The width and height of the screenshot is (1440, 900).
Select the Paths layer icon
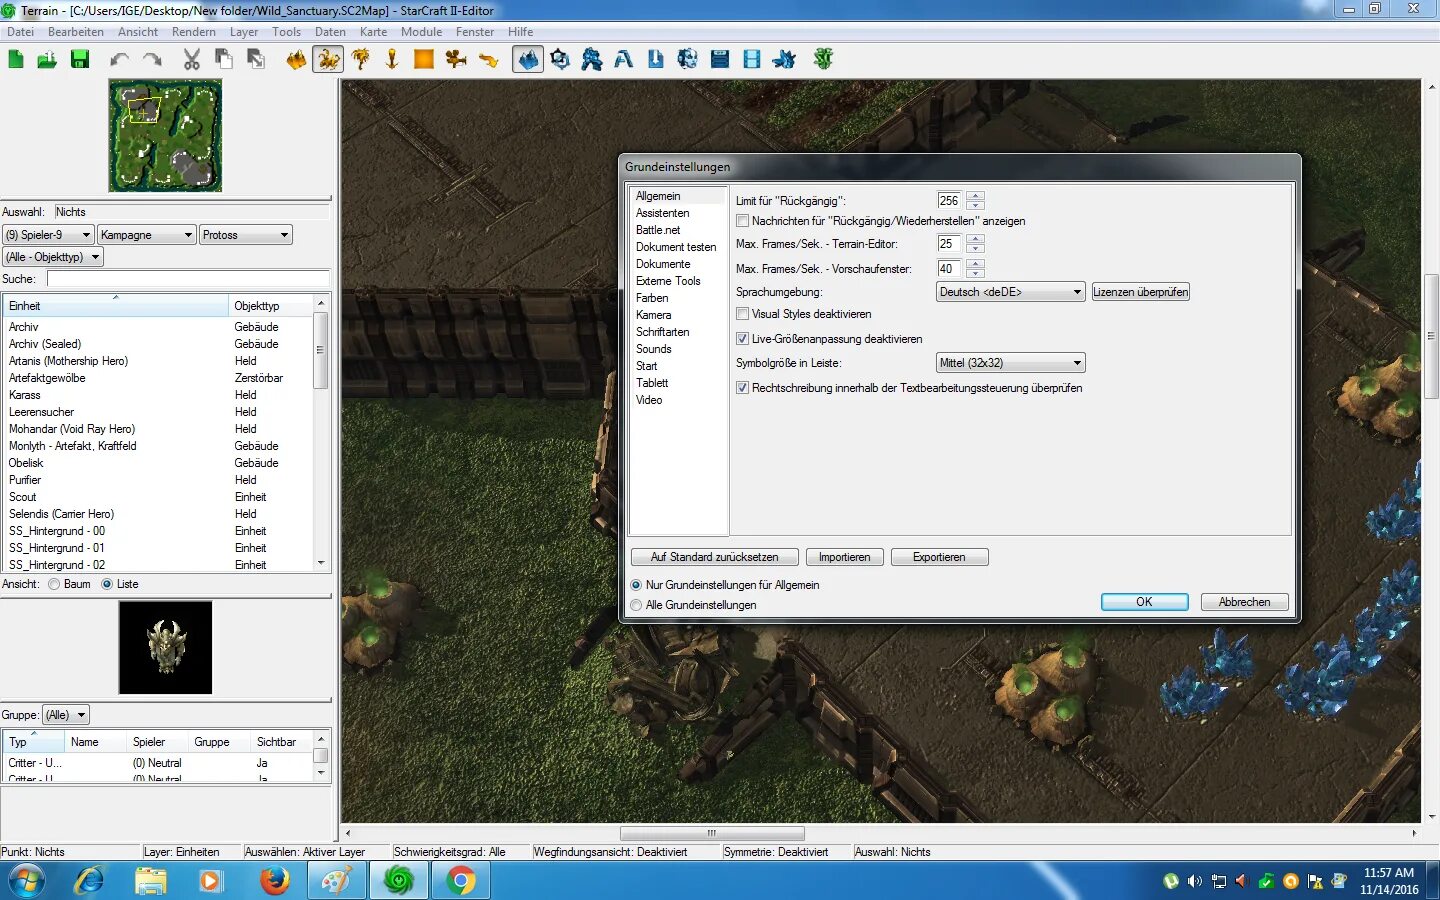[x=488, y=60]
